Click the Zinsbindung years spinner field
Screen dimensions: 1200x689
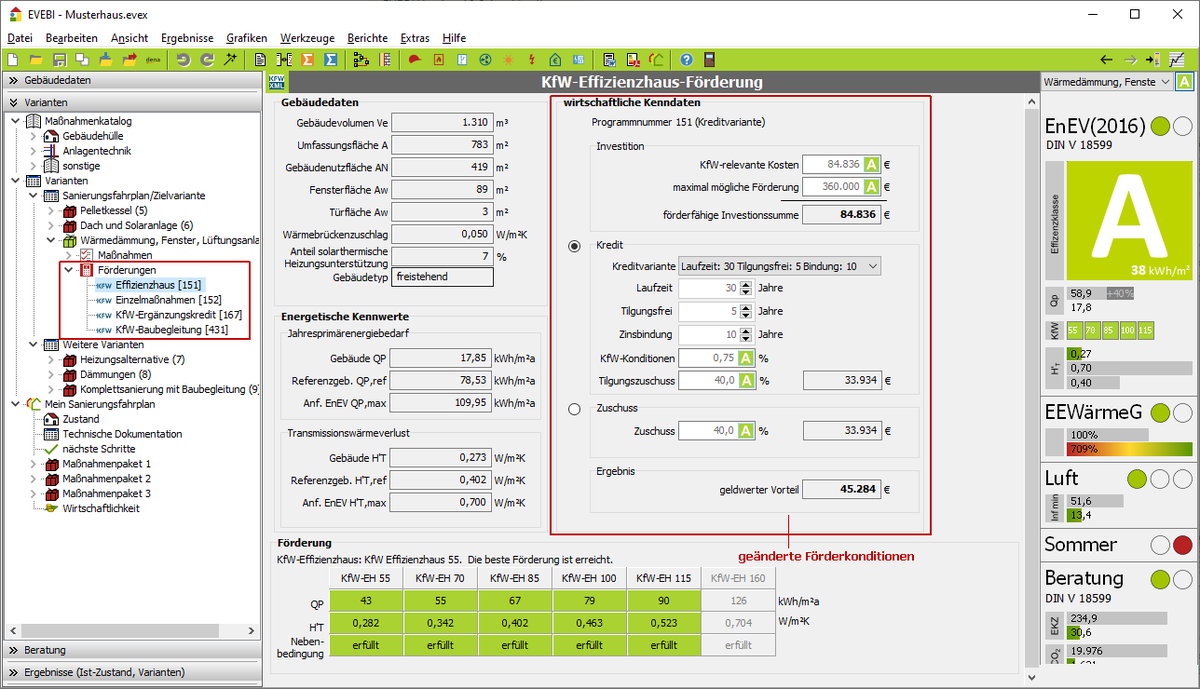tap(717, 334)
